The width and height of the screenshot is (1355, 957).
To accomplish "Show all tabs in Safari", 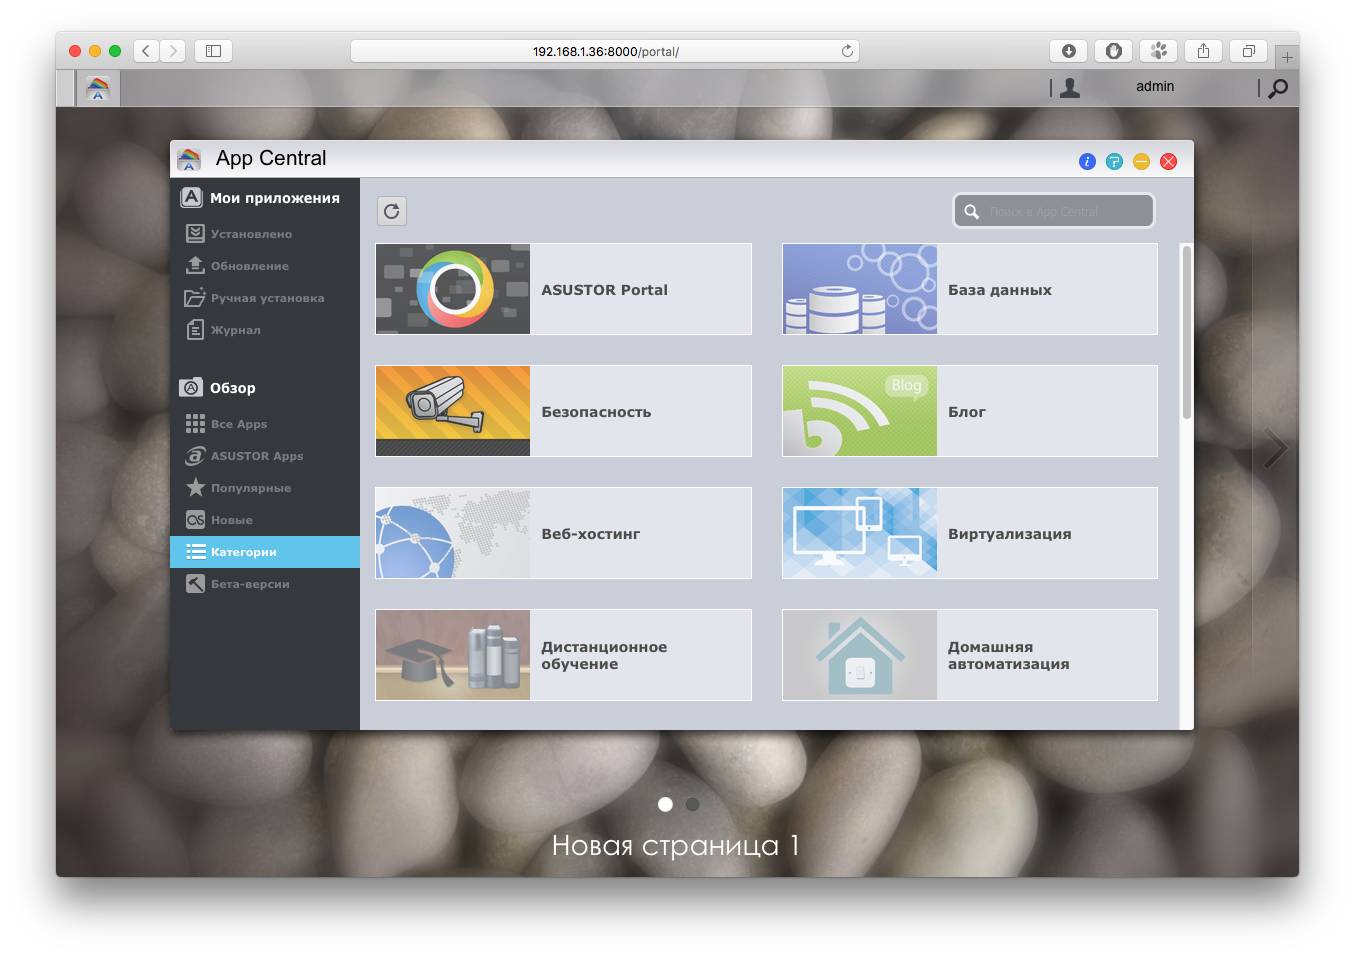I will 1248,51.
